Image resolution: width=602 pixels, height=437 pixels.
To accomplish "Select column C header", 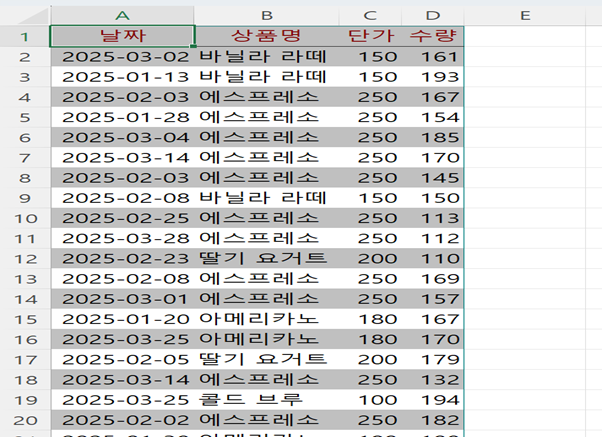I will (x=370, y=16).
